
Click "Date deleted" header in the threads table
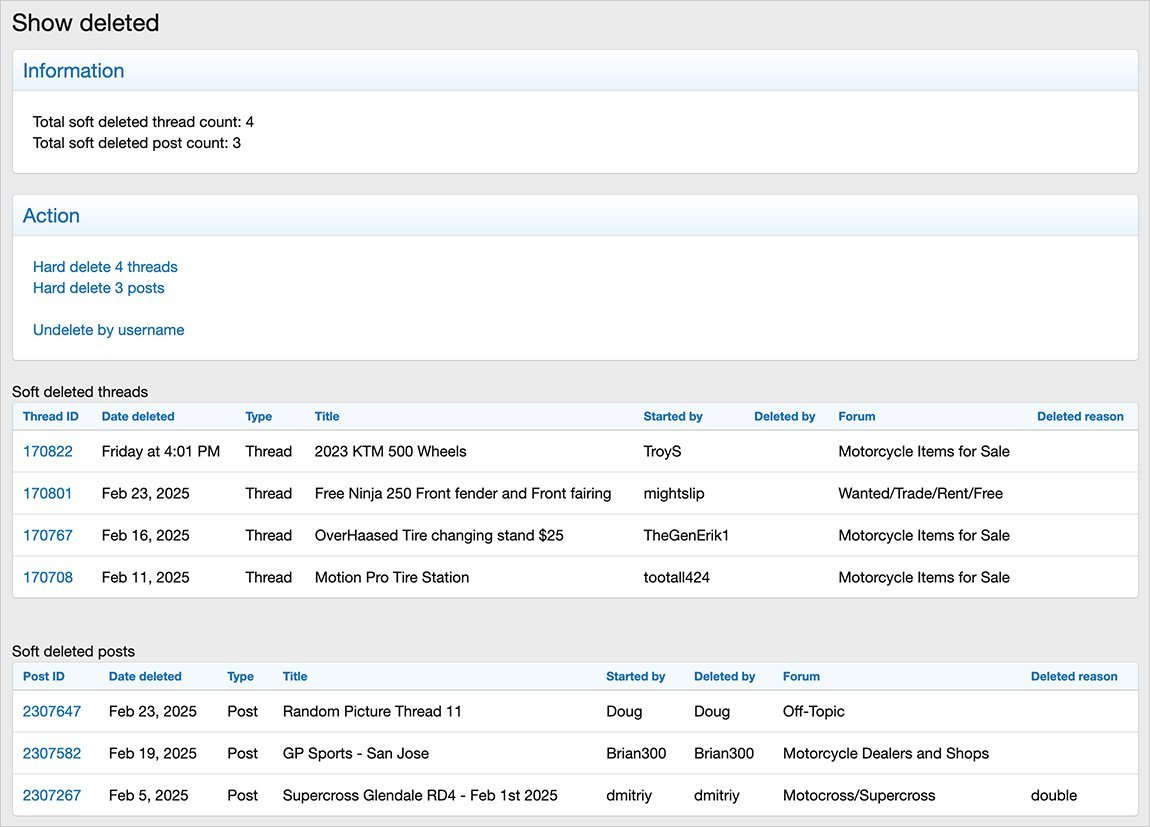pos(138,416)
